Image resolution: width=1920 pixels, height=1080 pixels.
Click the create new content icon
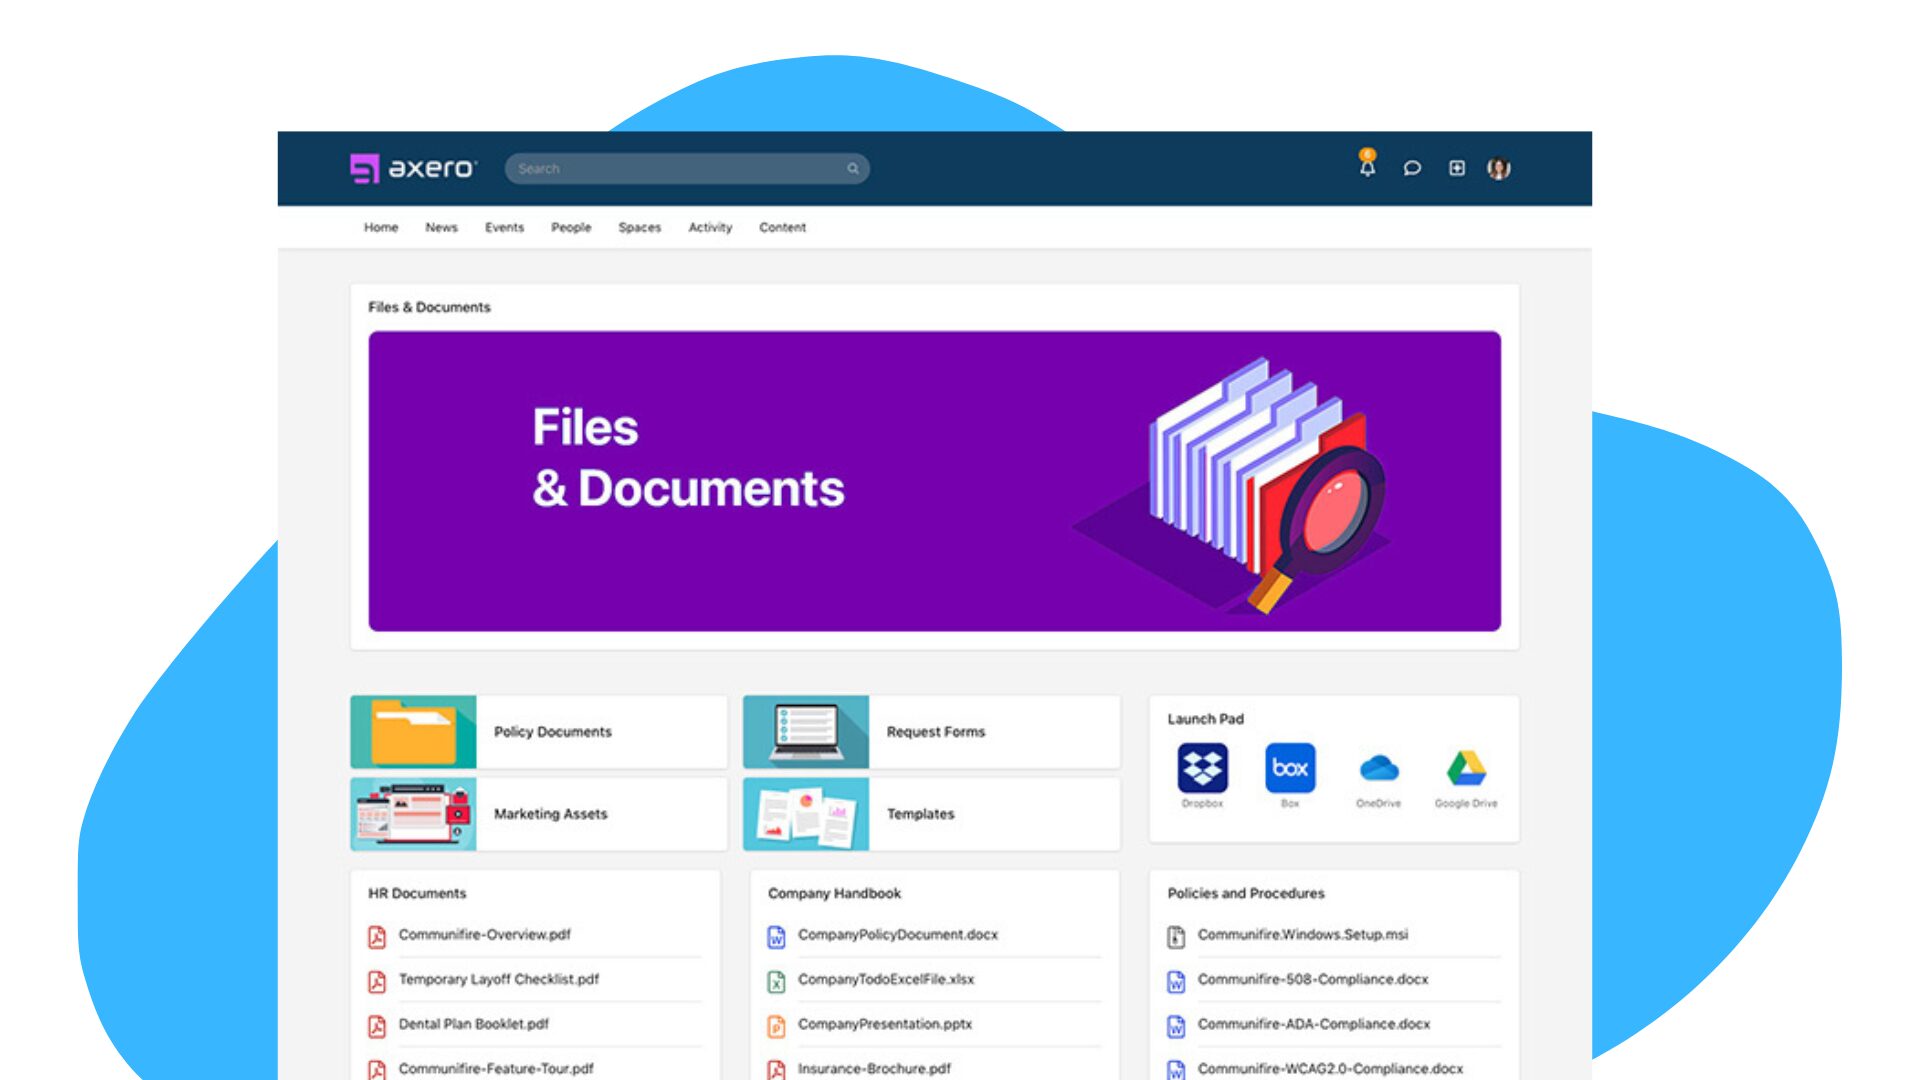pyautogui.click(x=1457, y=169)
